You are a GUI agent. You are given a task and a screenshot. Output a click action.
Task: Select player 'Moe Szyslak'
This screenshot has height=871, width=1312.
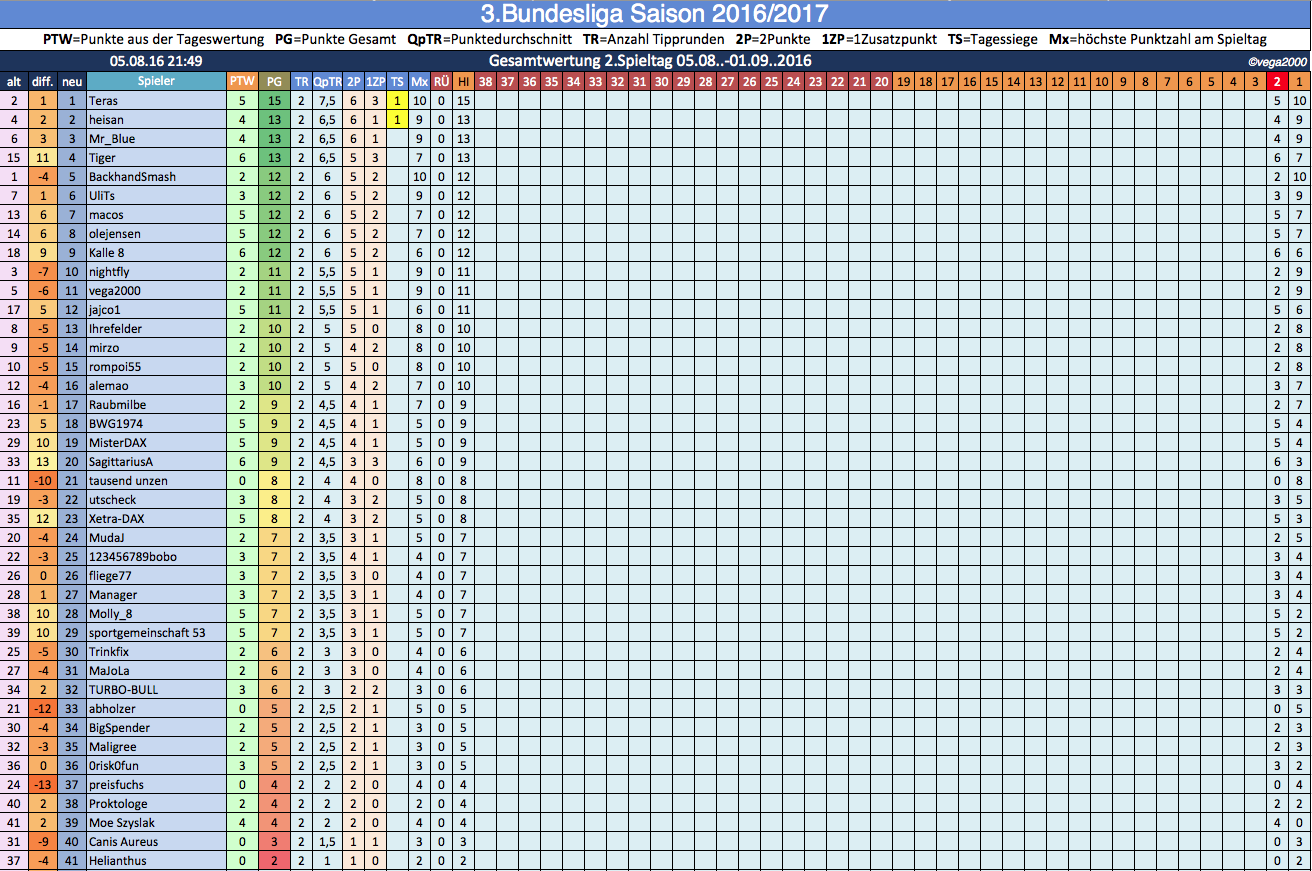(x=155, y=823)
